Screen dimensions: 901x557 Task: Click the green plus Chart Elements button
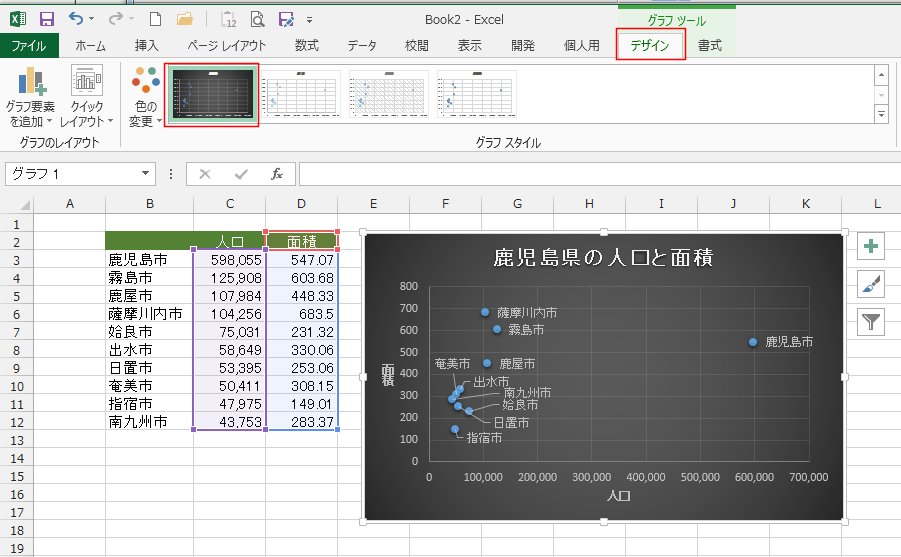tap(872, 247)
